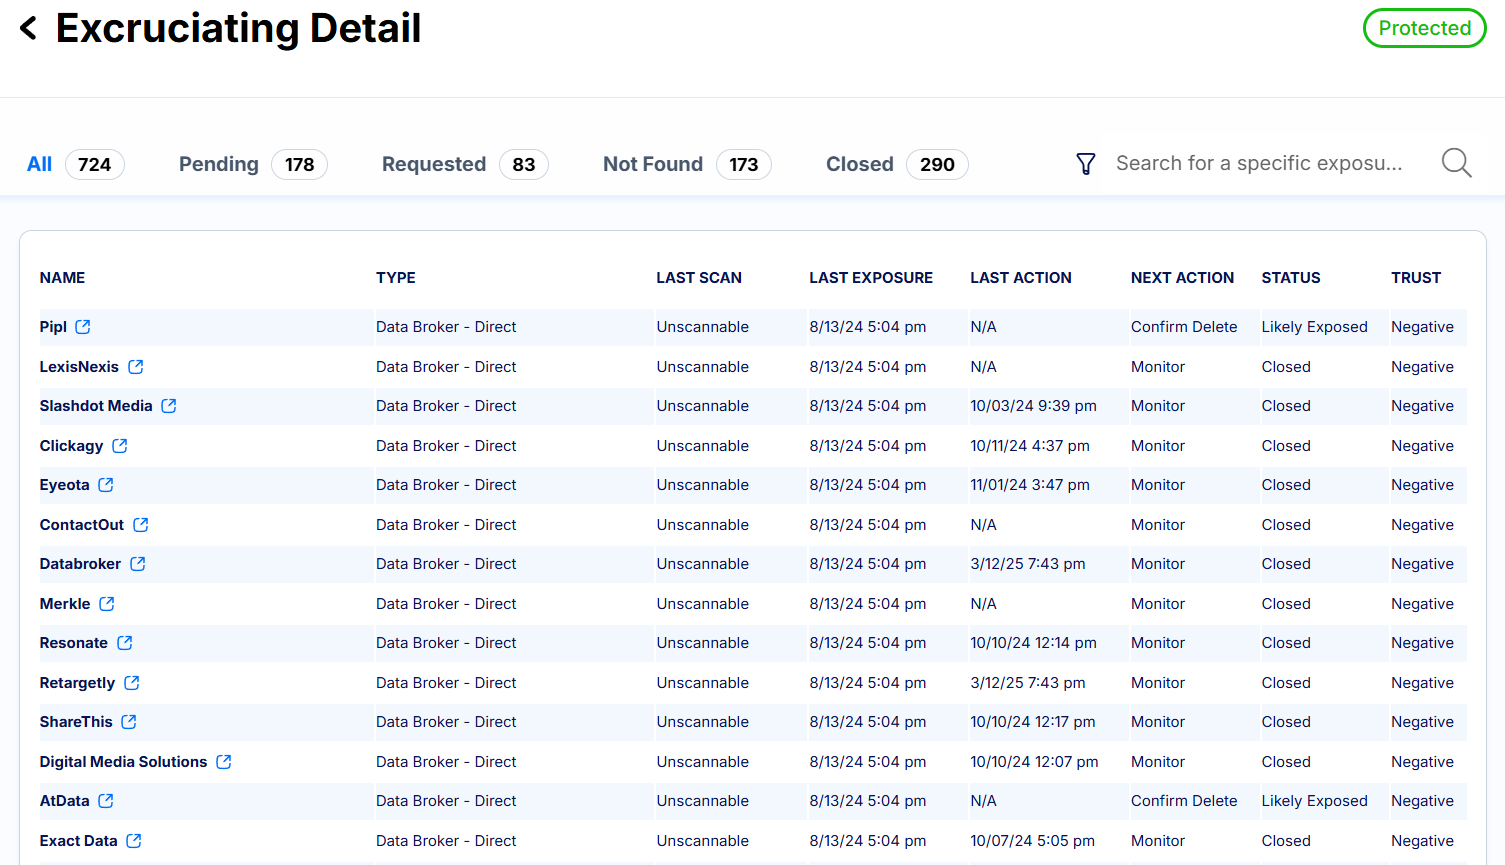Image resolution: width=1505 pixels, height=865 pixels.
Task: Click Likely Exposed status in Pipl row
Action: 1314,327
